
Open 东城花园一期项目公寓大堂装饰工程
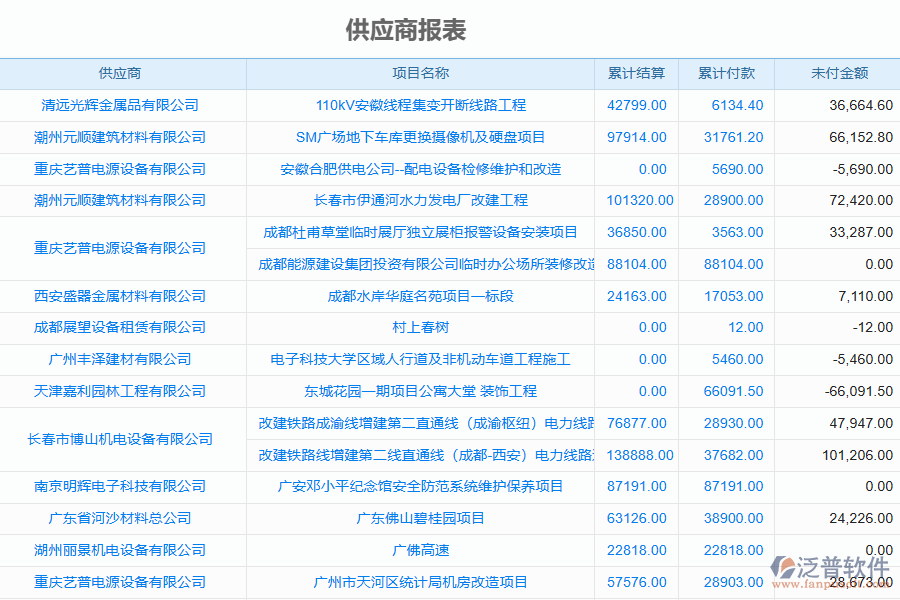pos(420,391)
